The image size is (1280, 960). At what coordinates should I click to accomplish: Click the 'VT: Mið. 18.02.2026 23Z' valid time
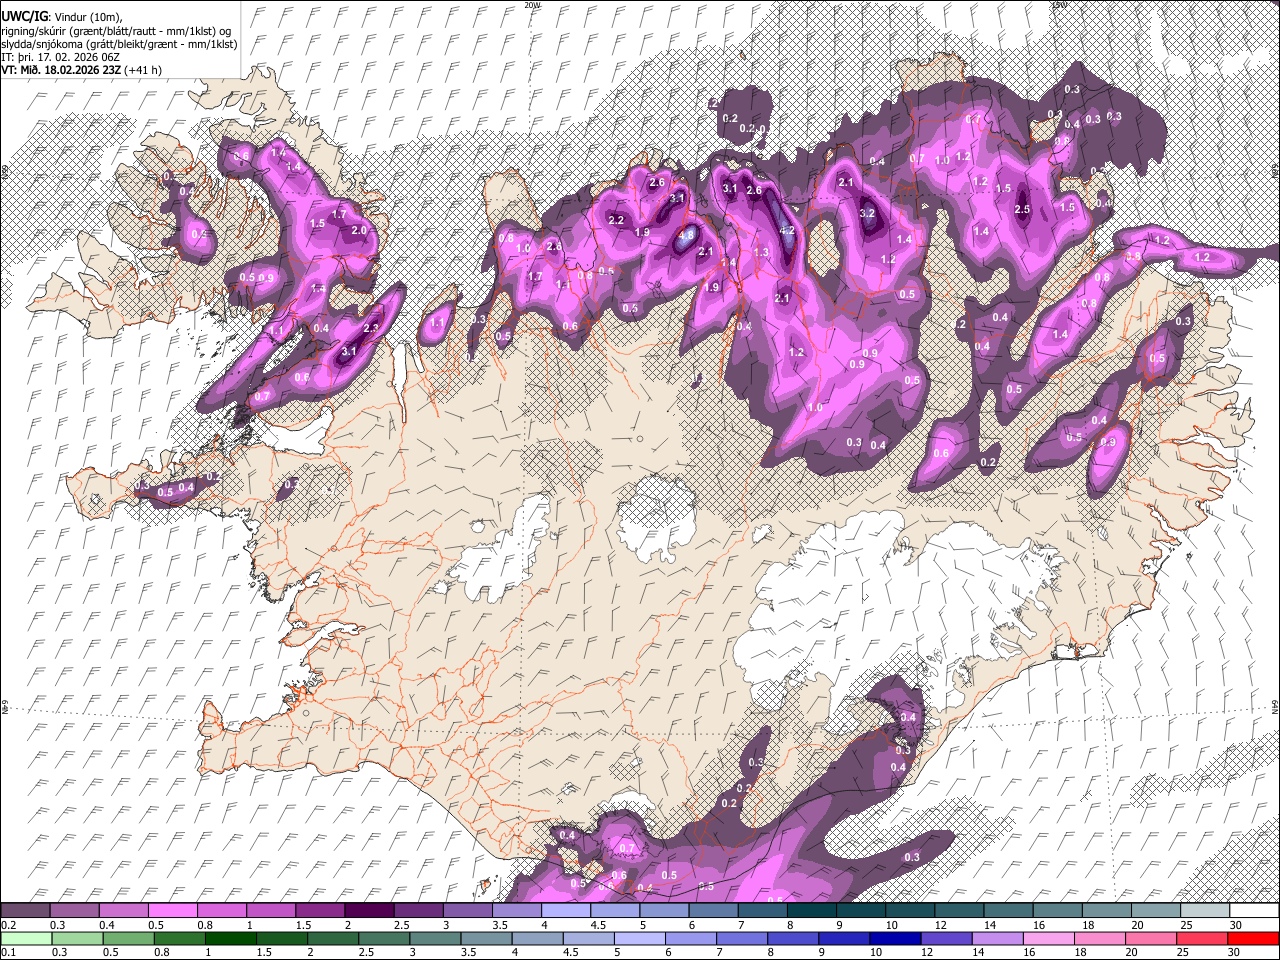point(61,70)
